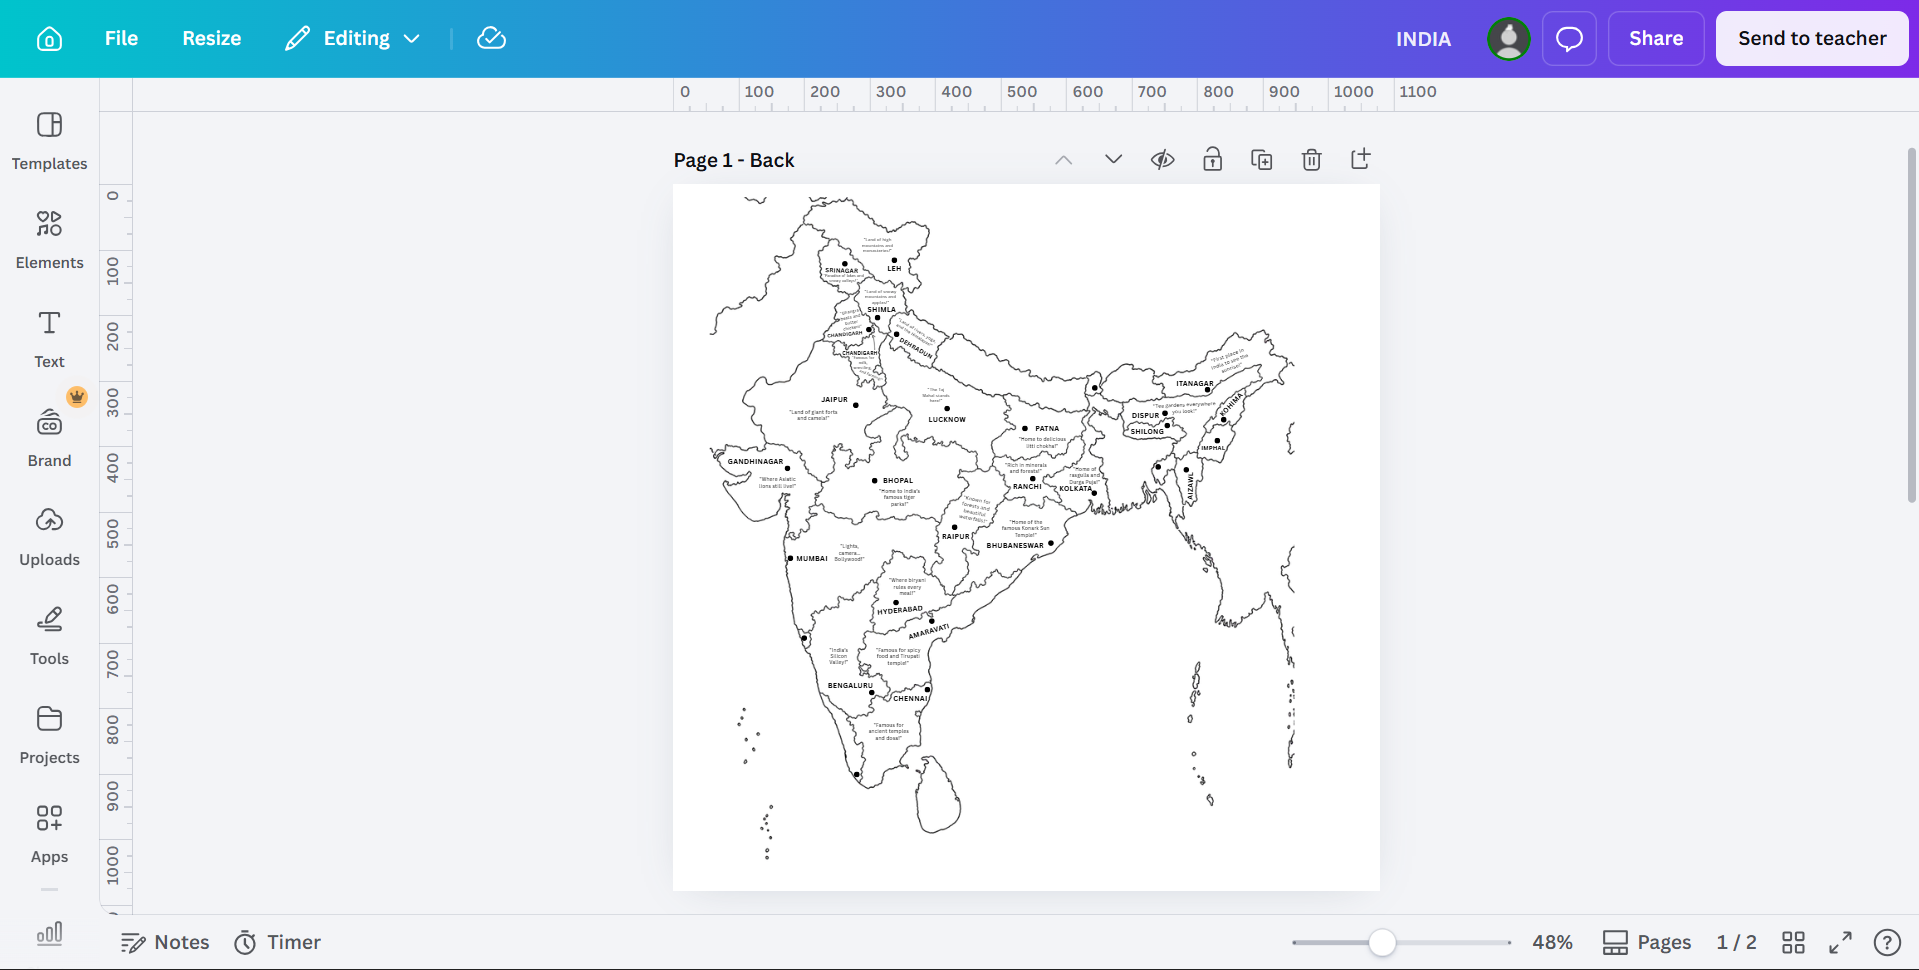Viewport: 1919px width, 970px height.
Task: Open the Elements panel
Action: coord(49,240)
